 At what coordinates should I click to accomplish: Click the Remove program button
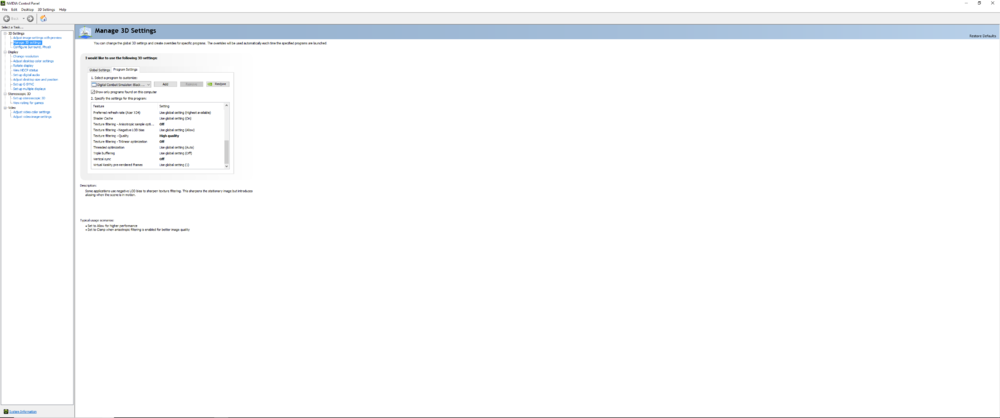[191, 84]
